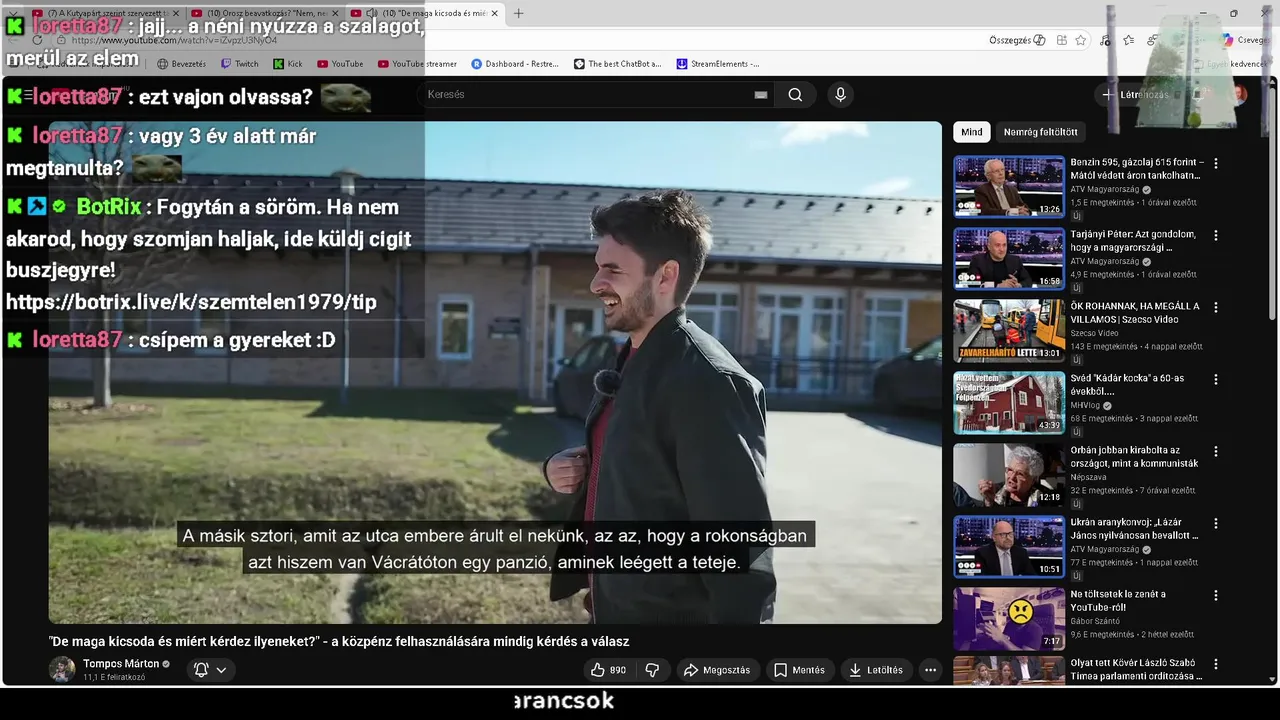Screen dimensions: 1280x720
Task: Open Svéd Kádár kocka video thumbnail
Action: tap(1009, 402)
